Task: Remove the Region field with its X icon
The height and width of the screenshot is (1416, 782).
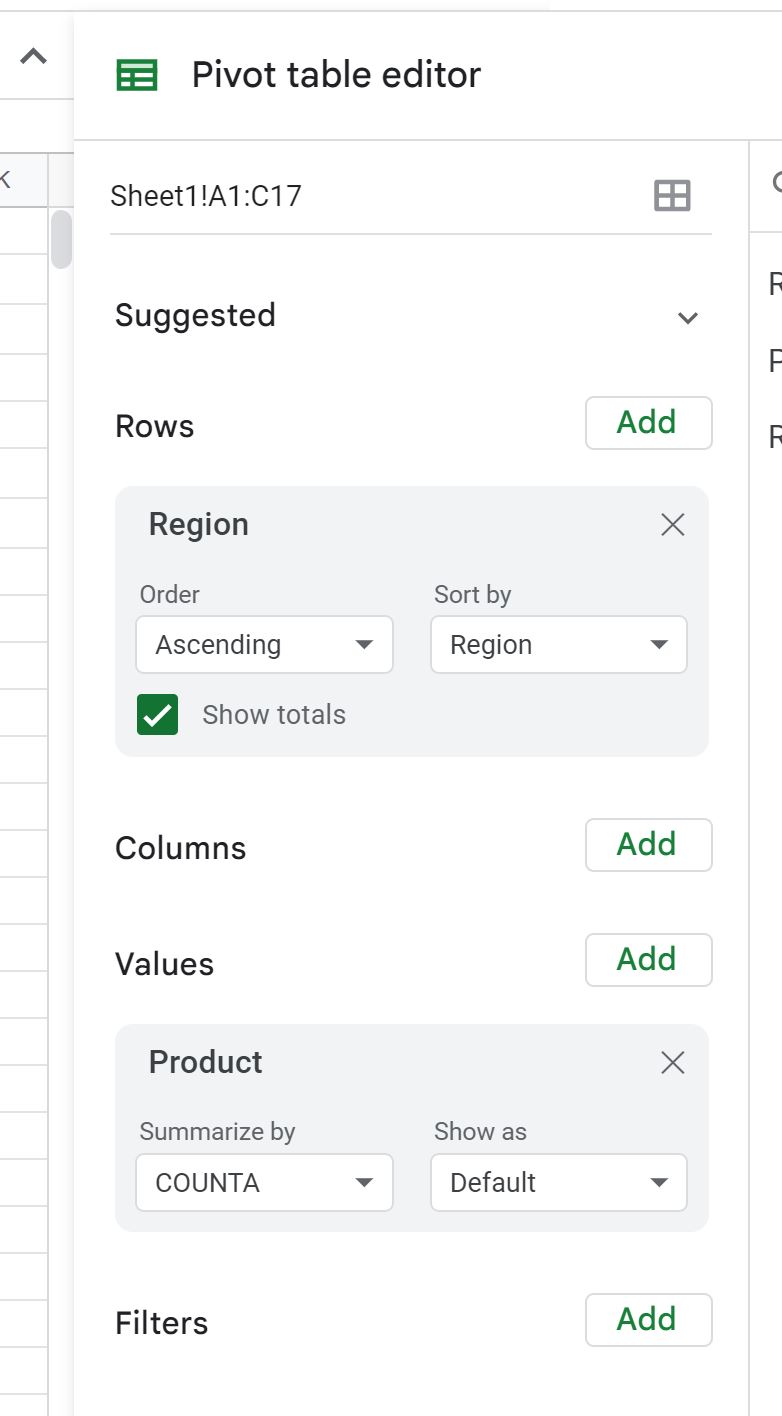Action: 671,524
